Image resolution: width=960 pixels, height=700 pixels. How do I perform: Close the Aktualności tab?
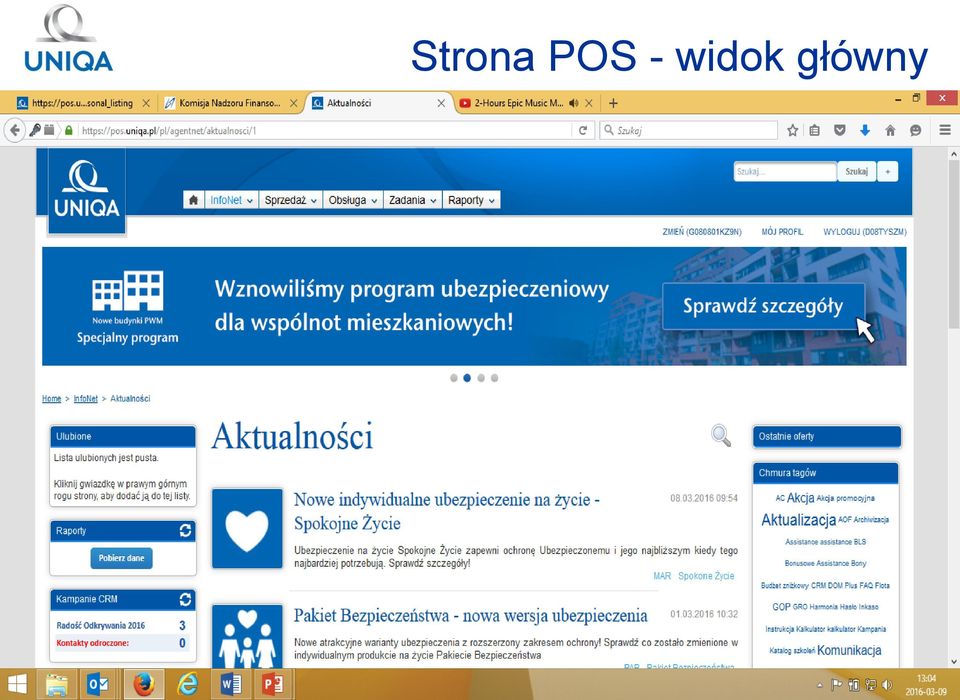(441, 103)
